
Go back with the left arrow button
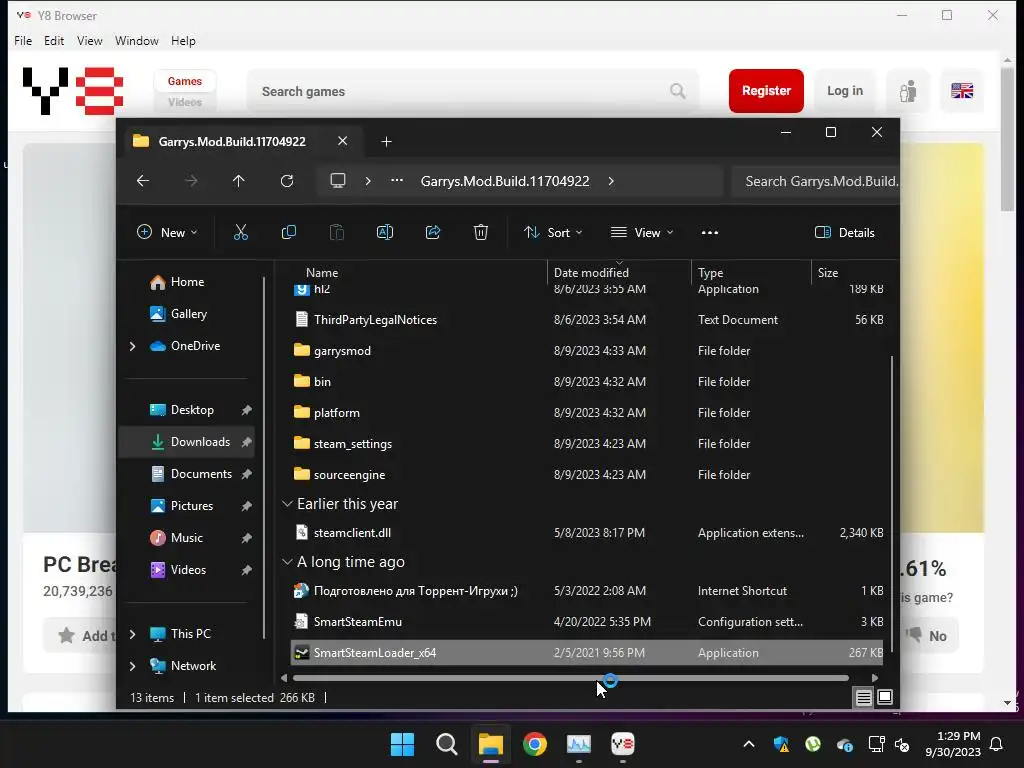click(143, 181)
